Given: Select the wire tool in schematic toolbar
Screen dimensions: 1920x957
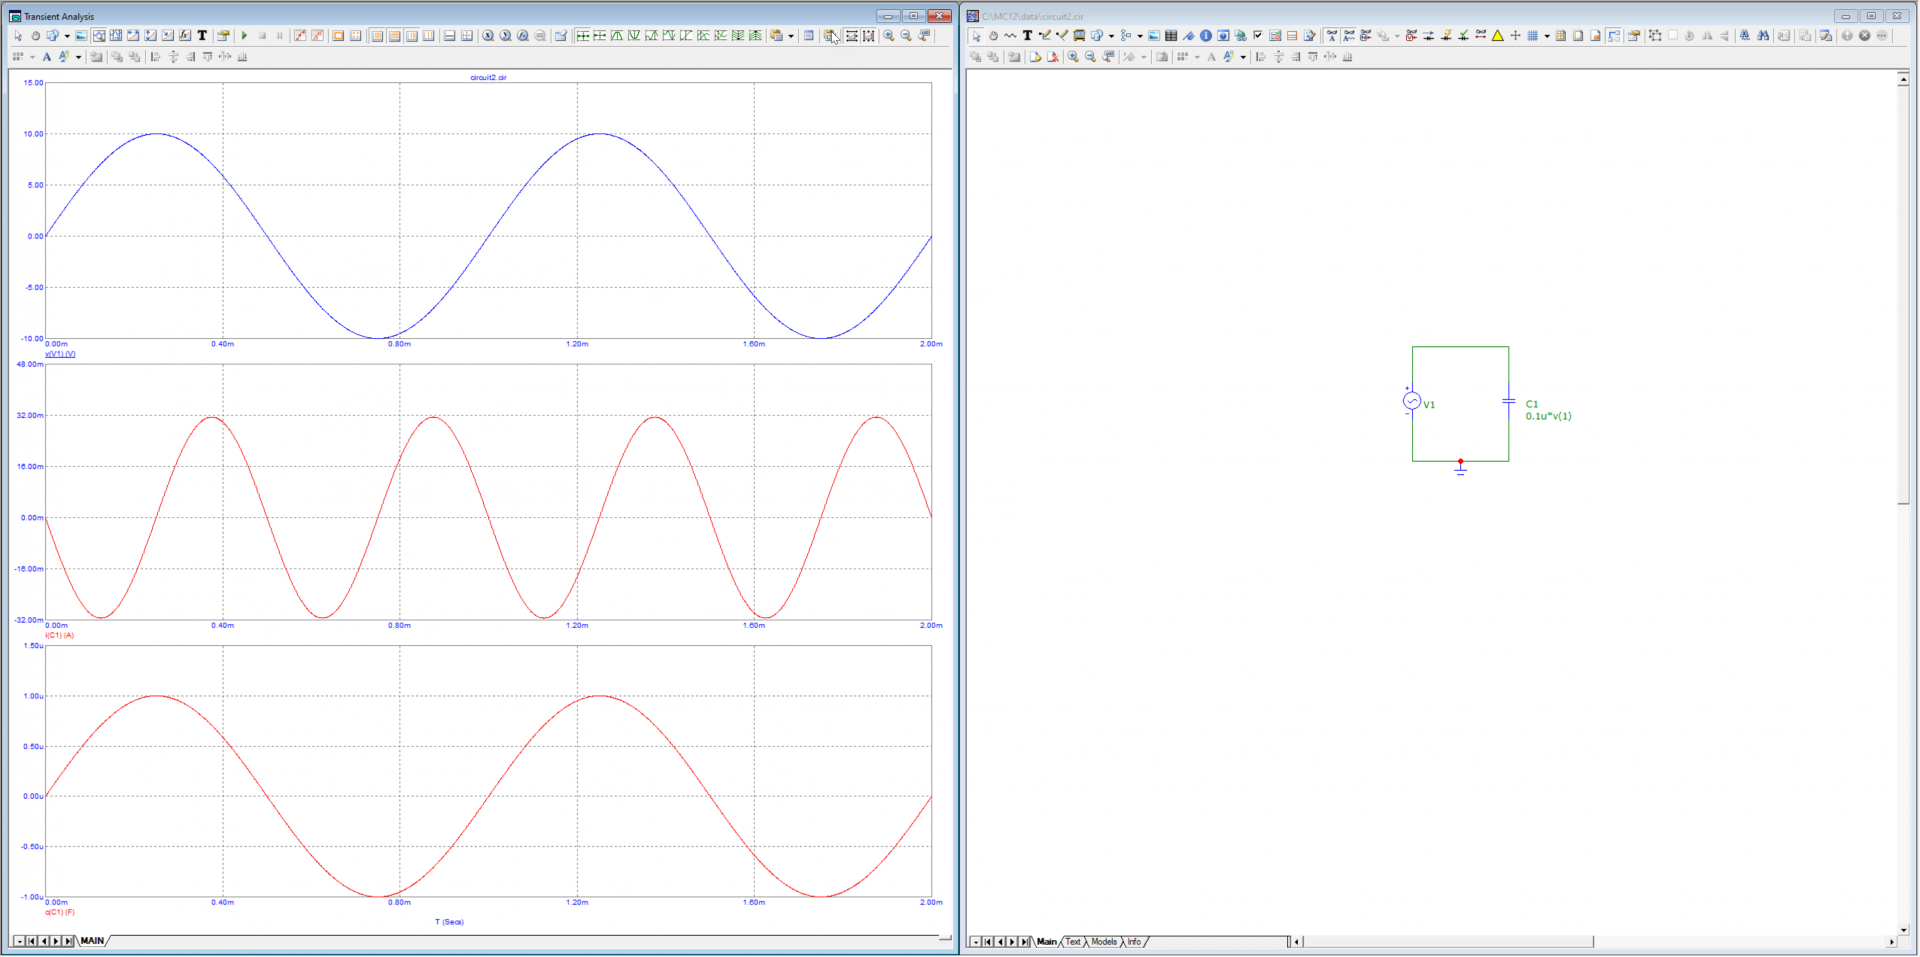Looking at the screenshot, I should 1045,36.
